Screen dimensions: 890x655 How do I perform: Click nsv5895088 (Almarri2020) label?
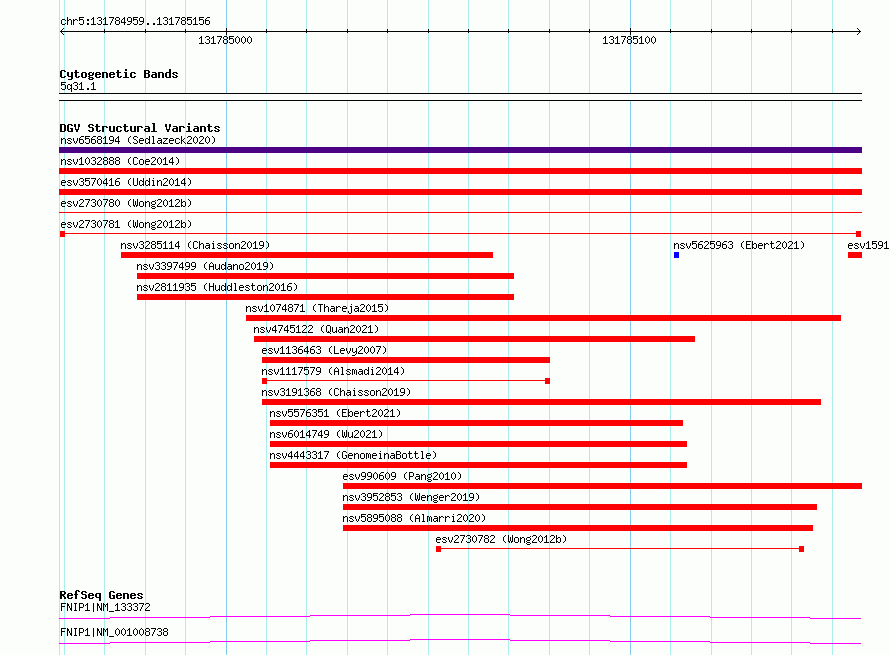point(414,518)
